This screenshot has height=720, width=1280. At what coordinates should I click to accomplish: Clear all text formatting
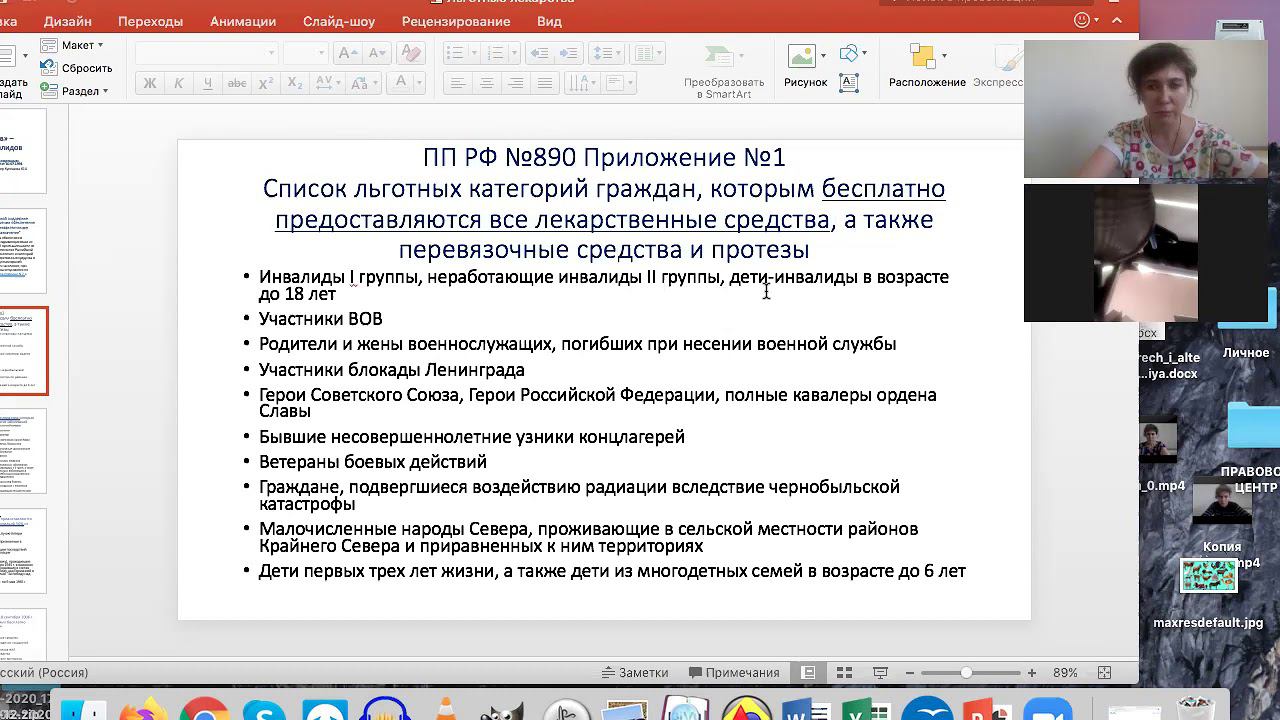409,53
